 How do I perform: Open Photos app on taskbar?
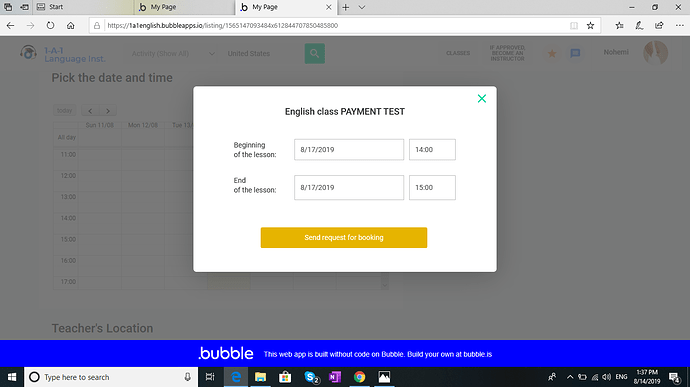384,377
